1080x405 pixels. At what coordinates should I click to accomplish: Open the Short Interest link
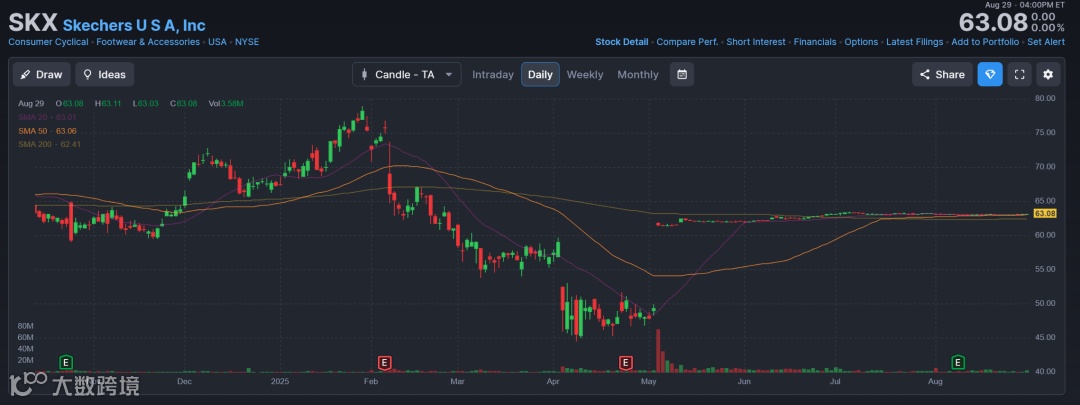(756, 42)
